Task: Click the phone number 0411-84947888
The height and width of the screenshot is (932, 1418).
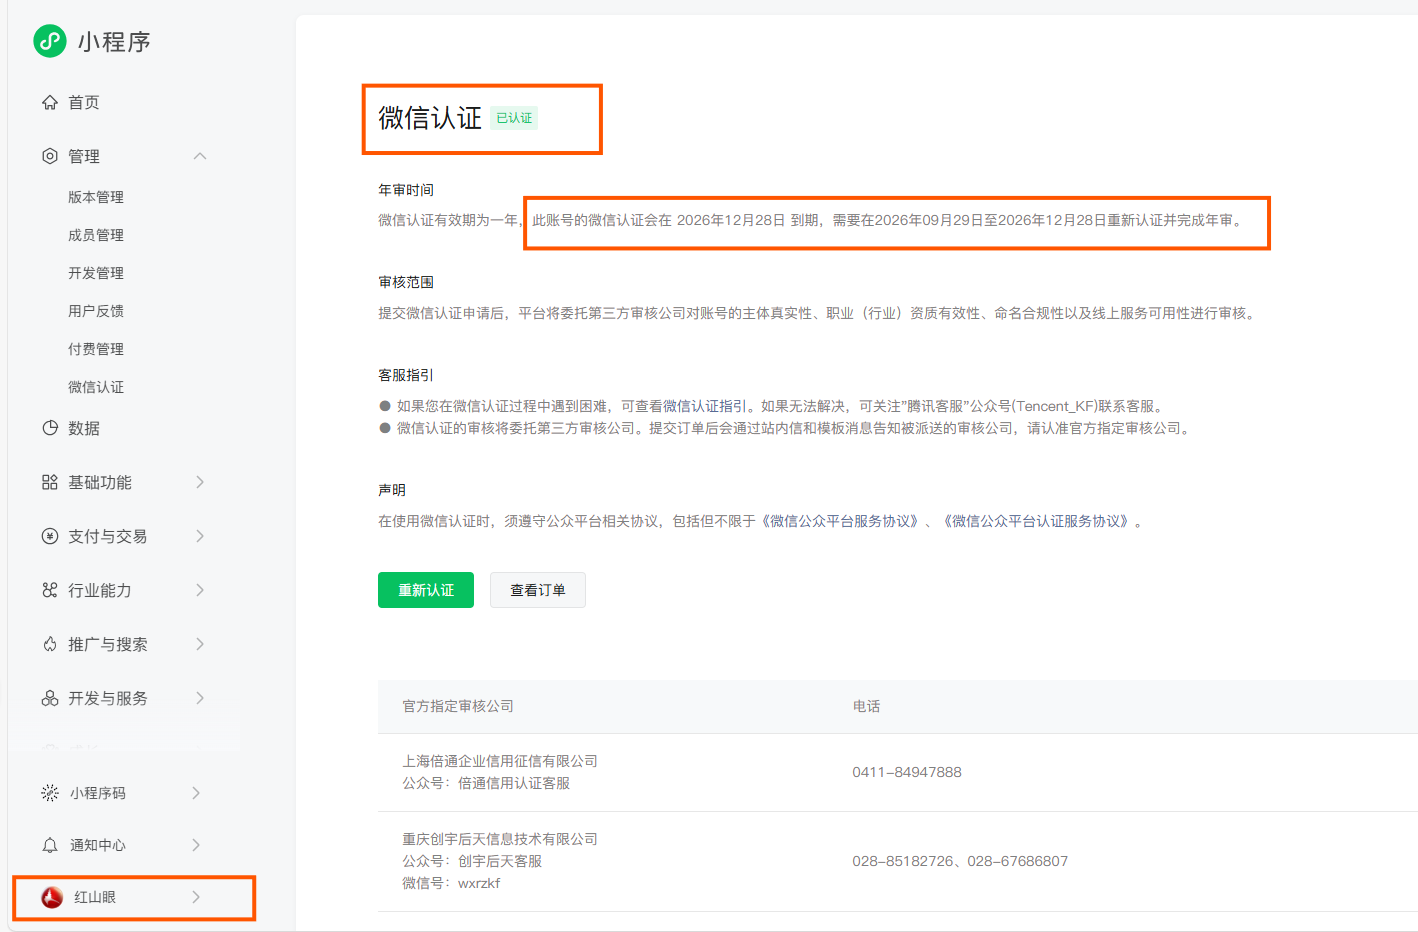Action: 907,772
